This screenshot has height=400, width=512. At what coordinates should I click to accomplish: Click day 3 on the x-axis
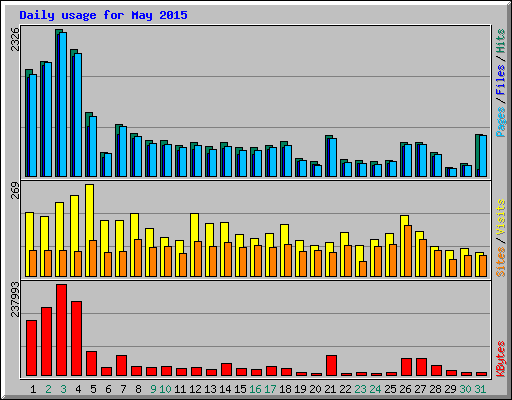coord(63,389)
